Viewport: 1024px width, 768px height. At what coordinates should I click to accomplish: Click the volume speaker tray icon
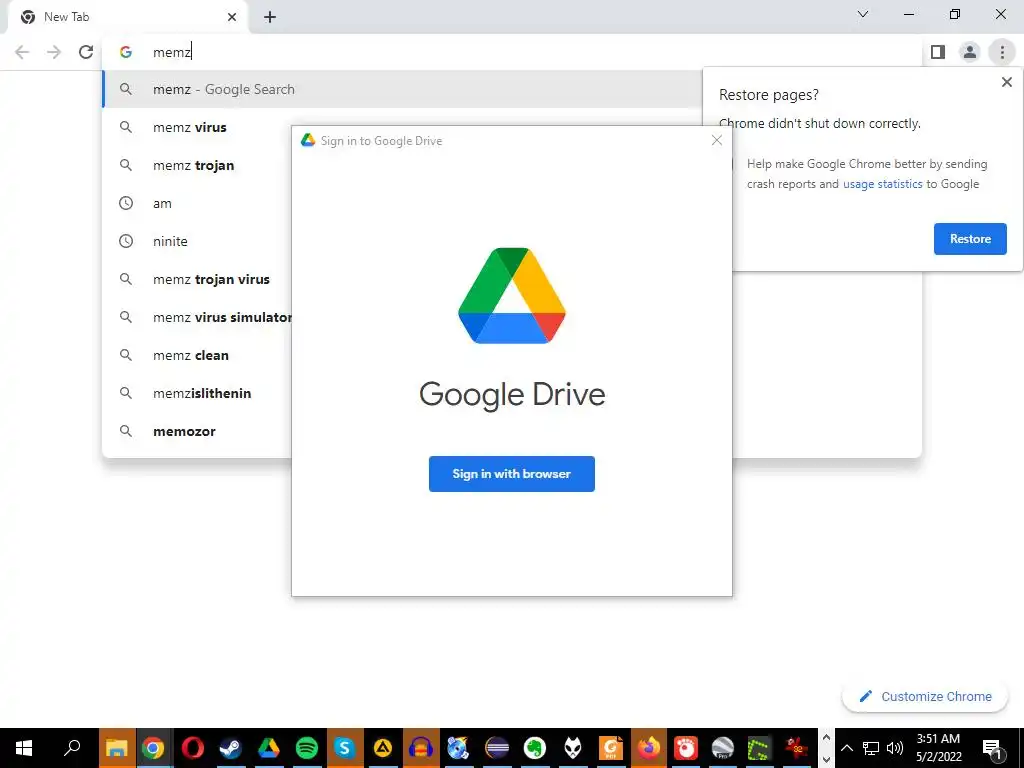(895, 748)
